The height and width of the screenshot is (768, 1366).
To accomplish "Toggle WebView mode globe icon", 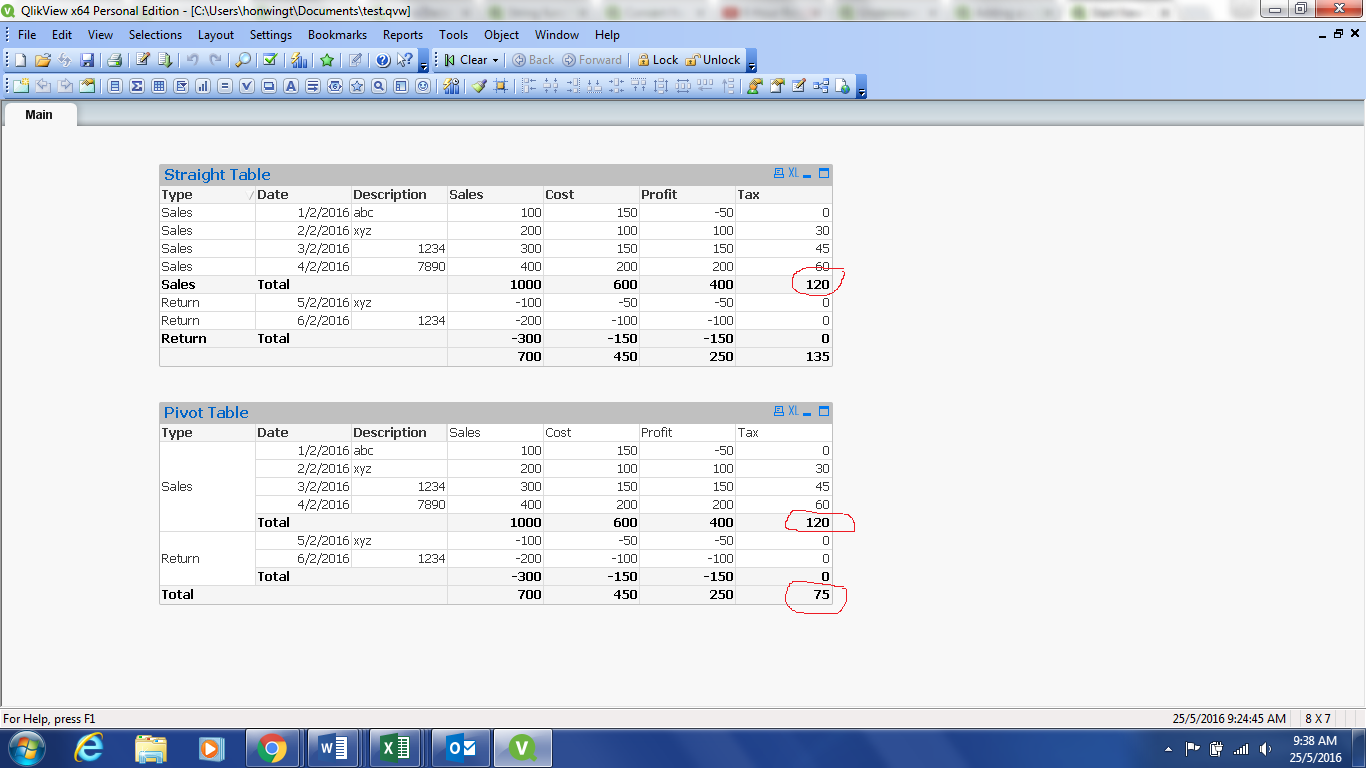I will click(x=842, y=86).
